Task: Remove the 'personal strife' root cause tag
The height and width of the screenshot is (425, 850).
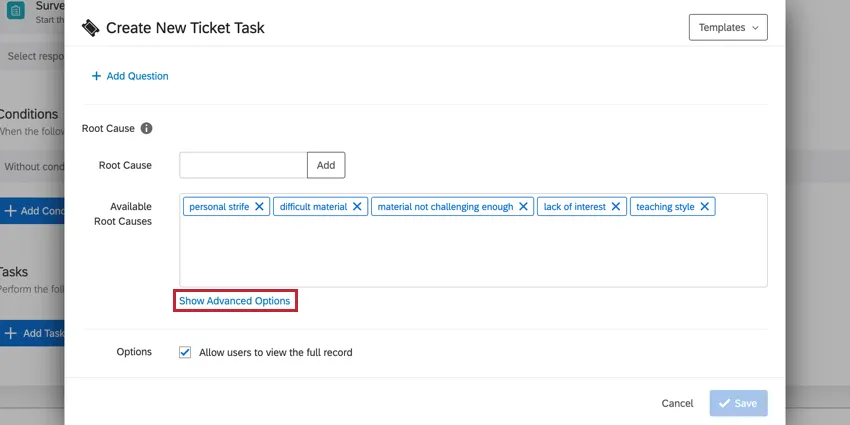Action: tap(259, 207)
